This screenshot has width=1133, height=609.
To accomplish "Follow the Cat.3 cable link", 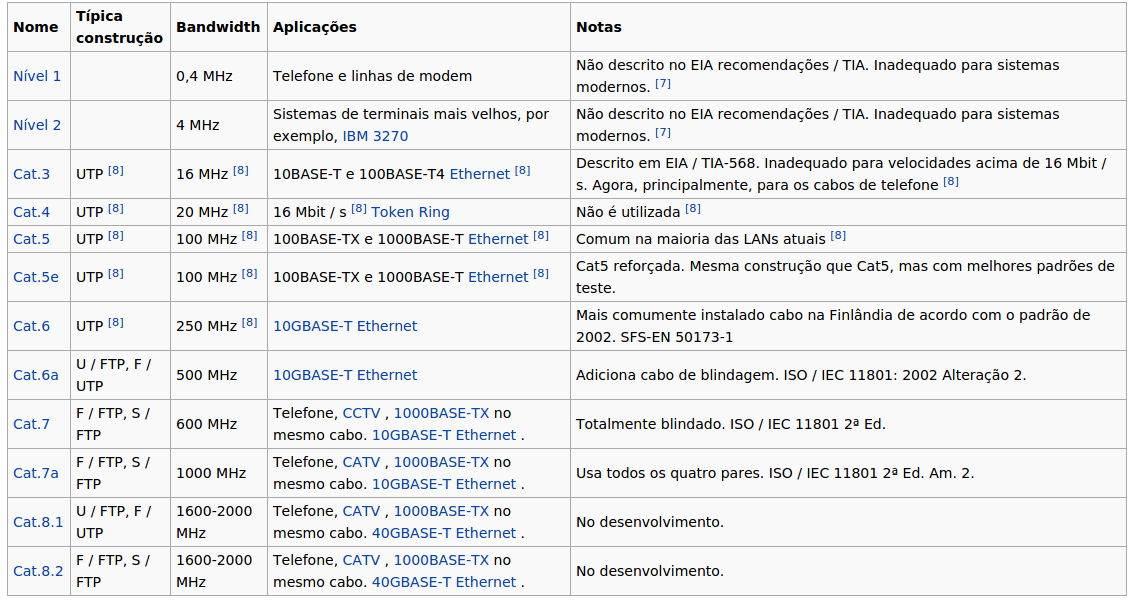I will point(31,173).
